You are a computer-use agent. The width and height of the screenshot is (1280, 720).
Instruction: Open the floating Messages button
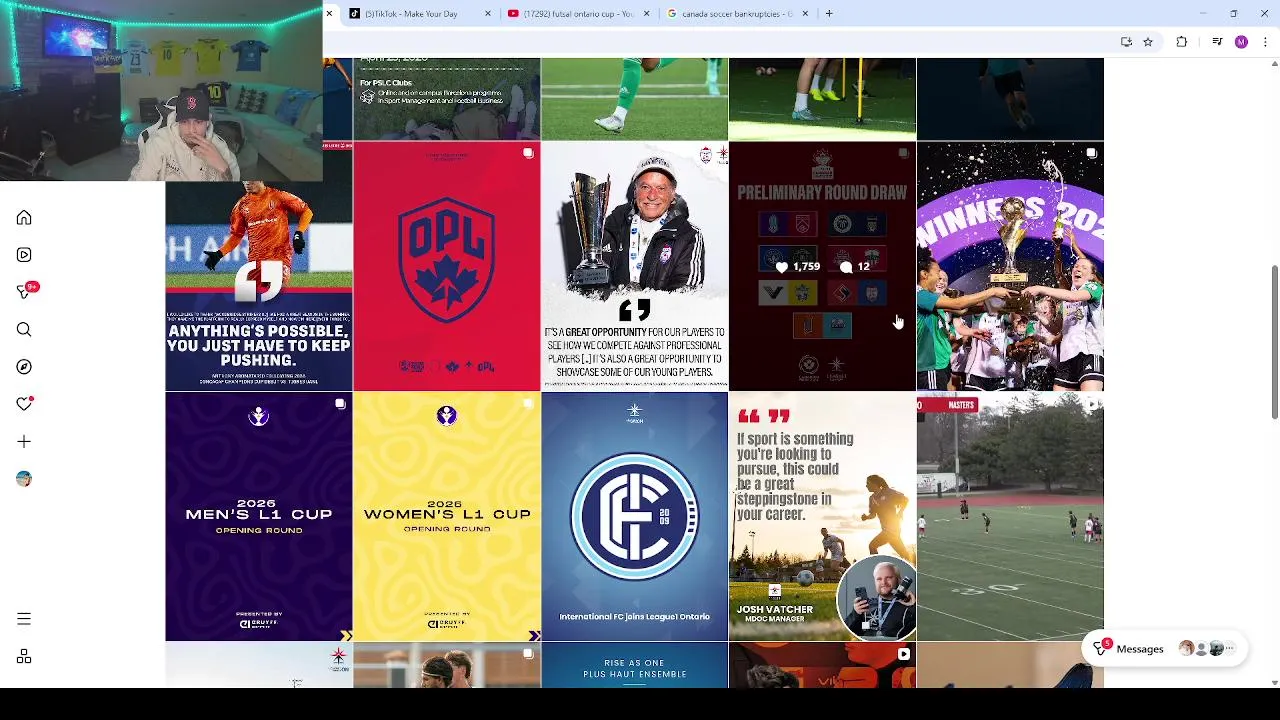1164,649
